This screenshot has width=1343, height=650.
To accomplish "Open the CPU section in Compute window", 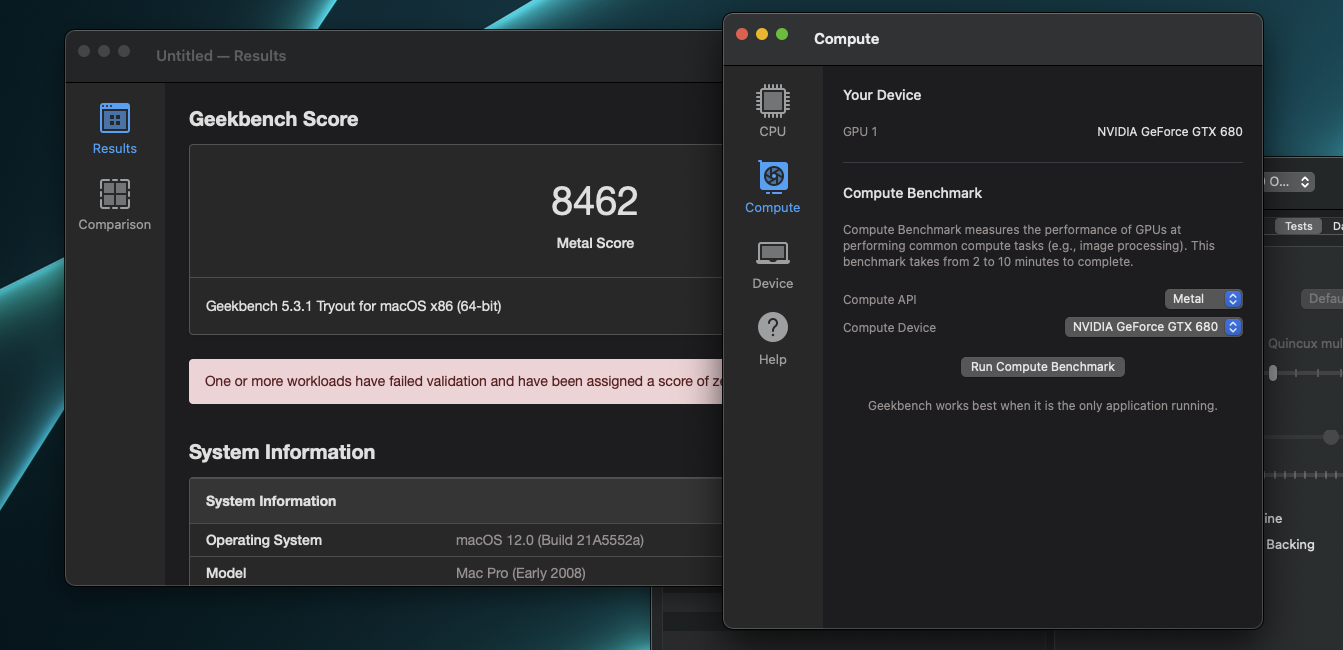I will pyautogui.click(x=772, y=111).
